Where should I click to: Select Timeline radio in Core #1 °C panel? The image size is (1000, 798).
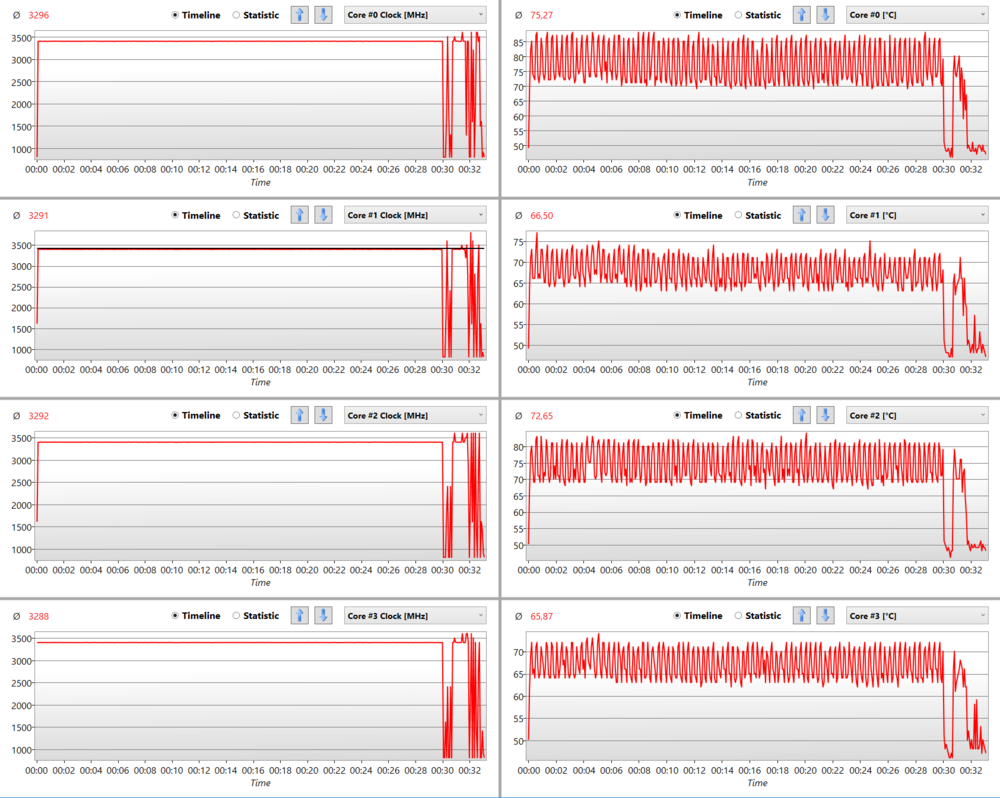679,215
